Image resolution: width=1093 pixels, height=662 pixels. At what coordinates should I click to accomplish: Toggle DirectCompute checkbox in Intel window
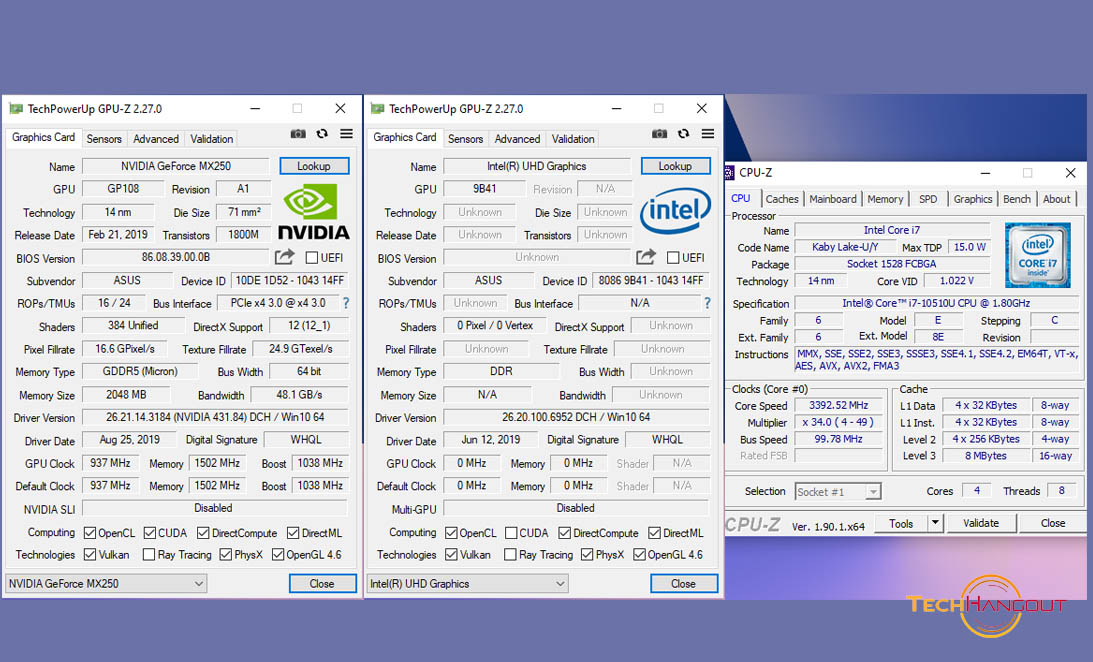(x=565, y=533)
